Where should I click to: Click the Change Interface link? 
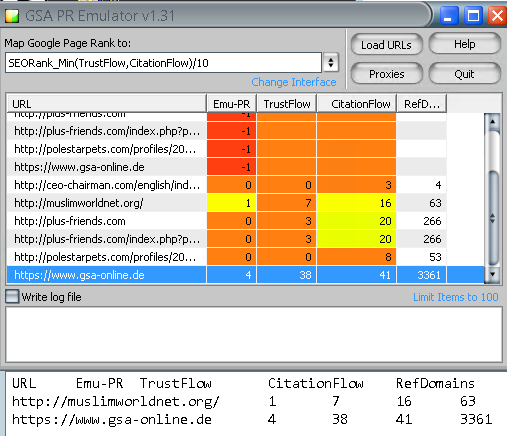pyautogui.click(x=294, y=82)
